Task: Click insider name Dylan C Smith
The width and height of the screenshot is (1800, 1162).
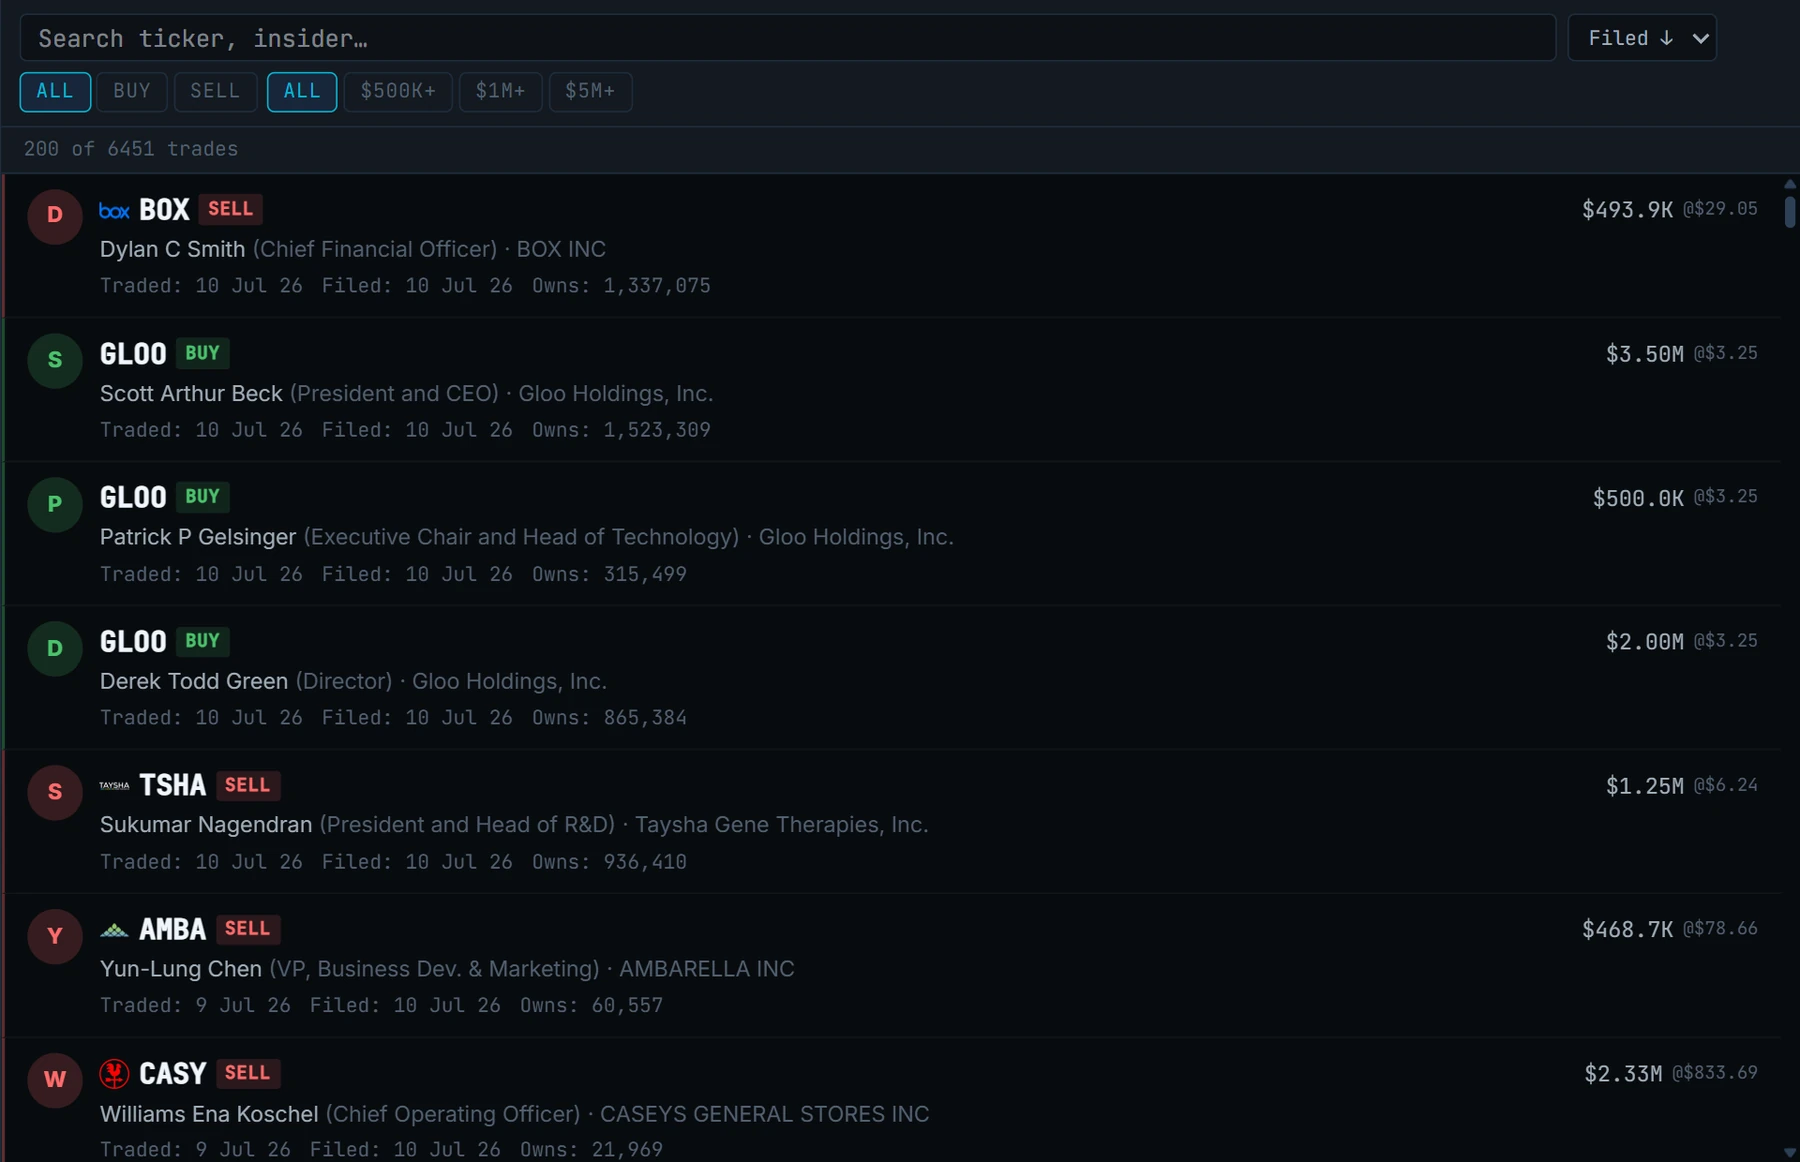Action: pos(172,249)
